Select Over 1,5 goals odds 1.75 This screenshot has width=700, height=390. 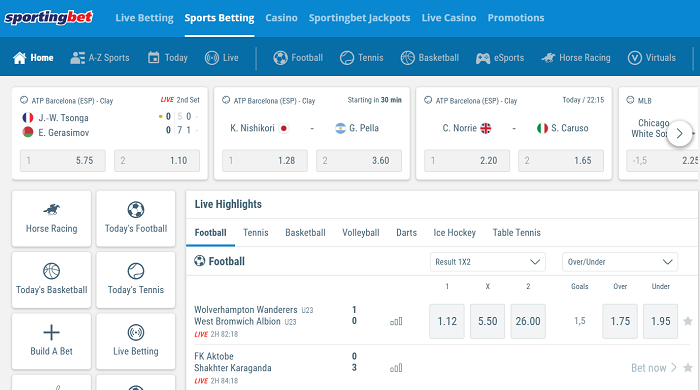click(x=620, y=321)
